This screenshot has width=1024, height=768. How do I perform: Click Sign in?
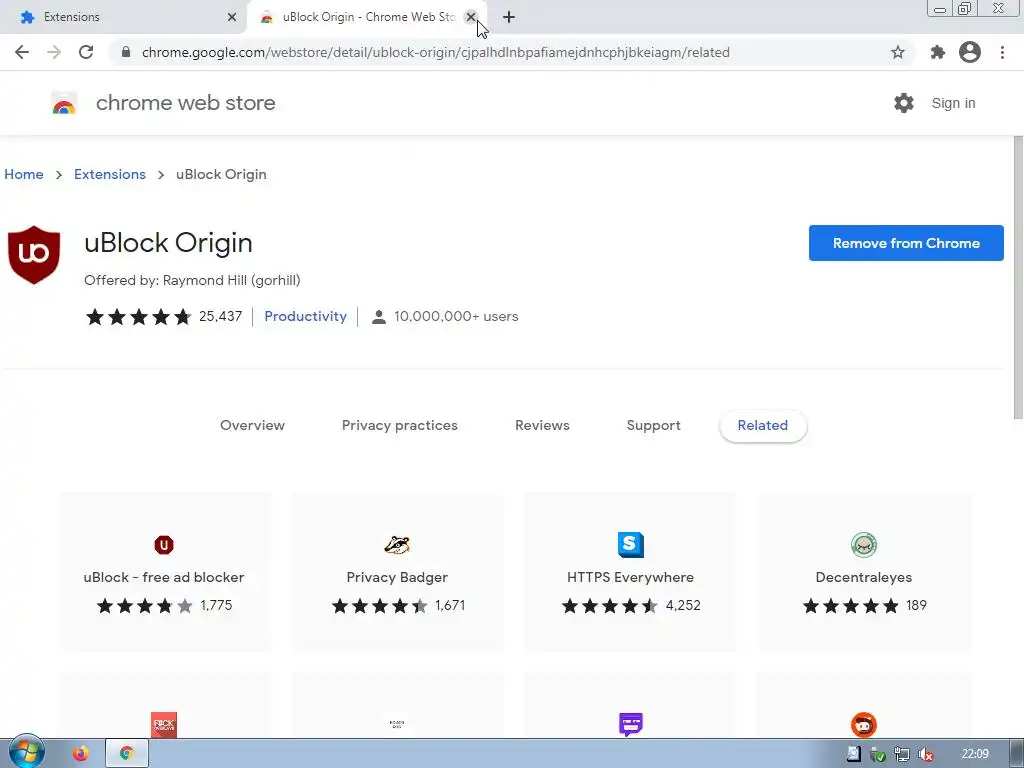click(953, 103)
